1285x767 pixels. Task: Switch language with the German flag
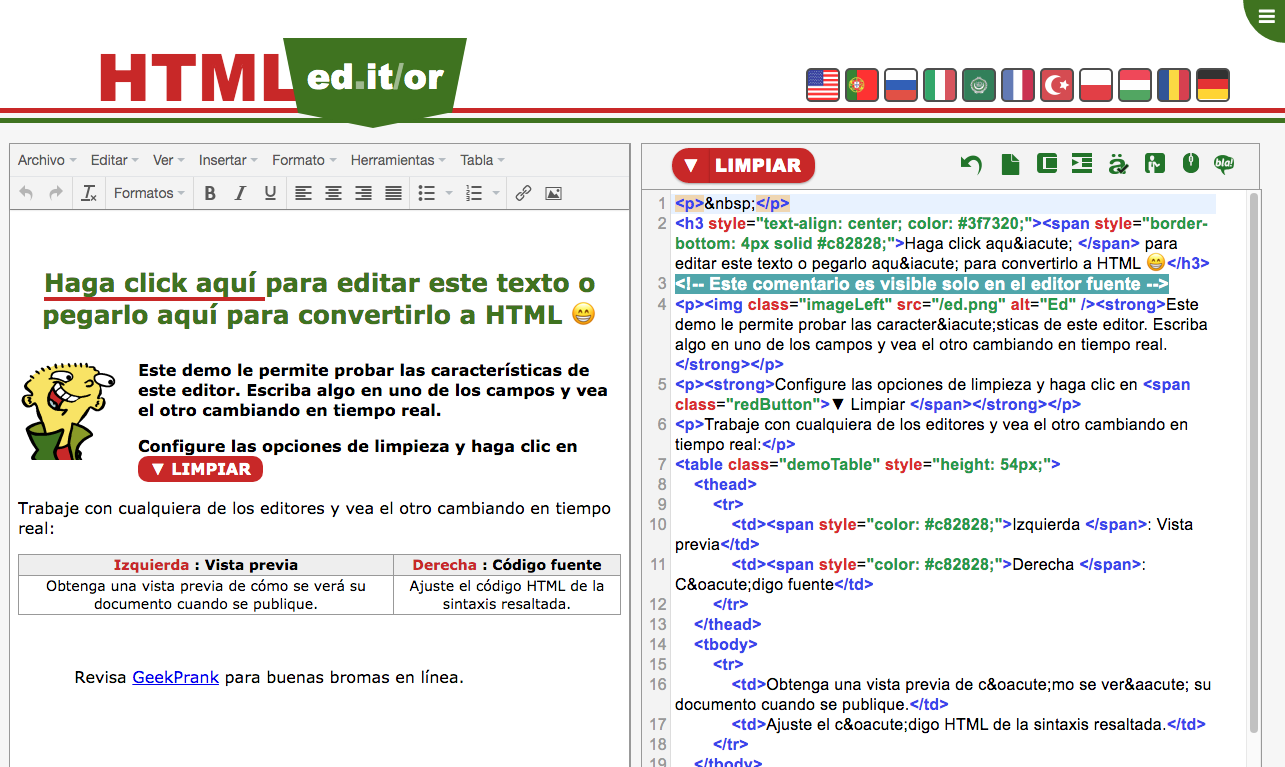[x=1213, y=85]
